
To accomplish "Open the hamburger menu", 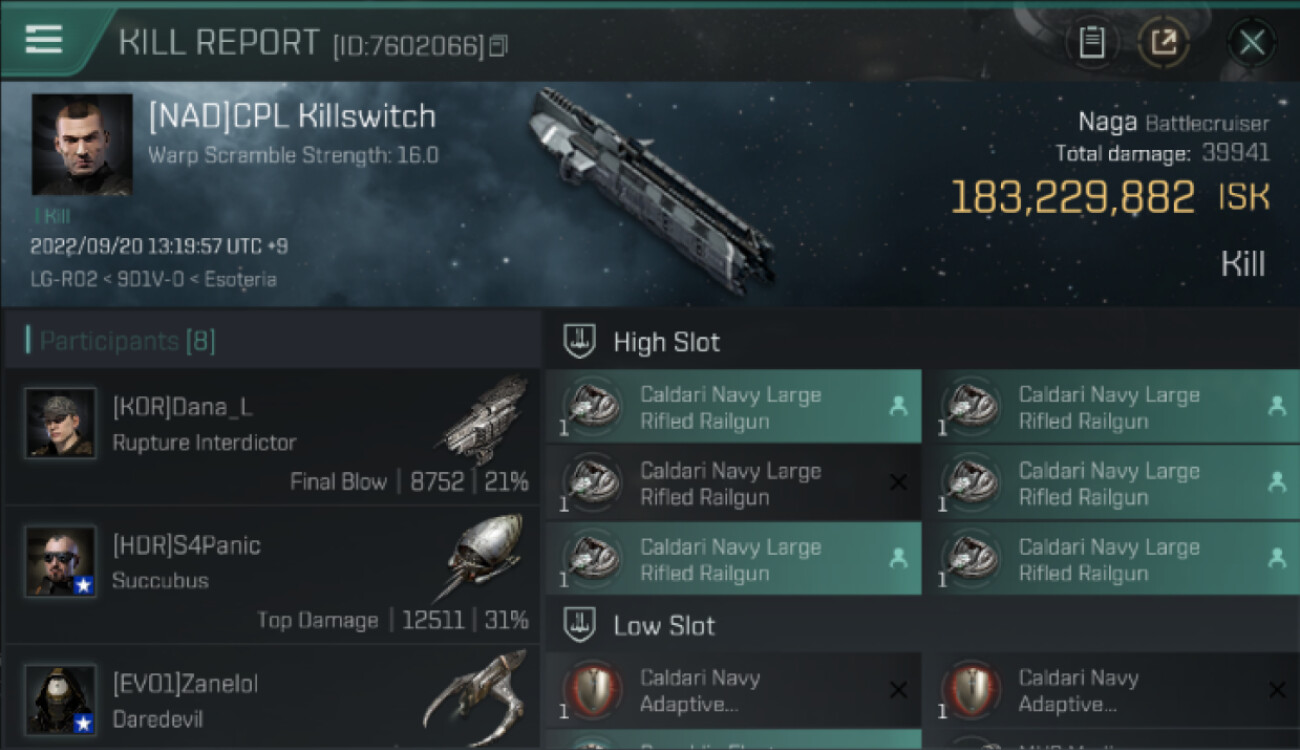I will (44, 39).
